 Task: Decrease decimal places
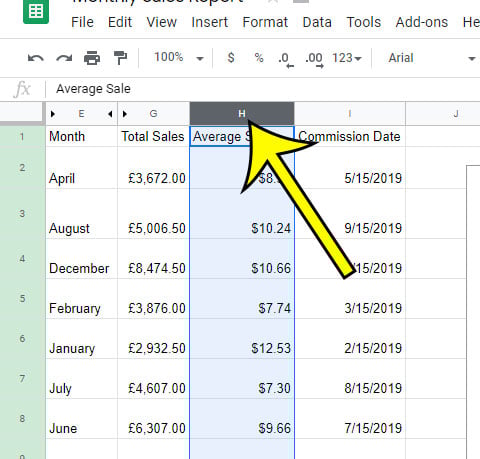(x=286, y=59)
